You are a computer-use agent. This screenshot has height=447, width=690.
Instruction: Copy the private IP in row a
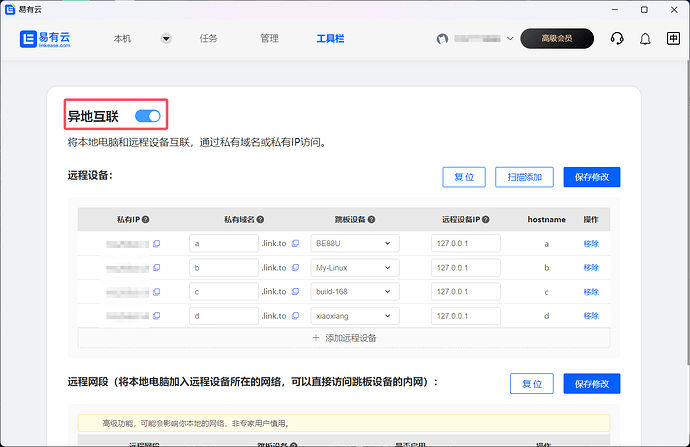click(x=156, y=243)
